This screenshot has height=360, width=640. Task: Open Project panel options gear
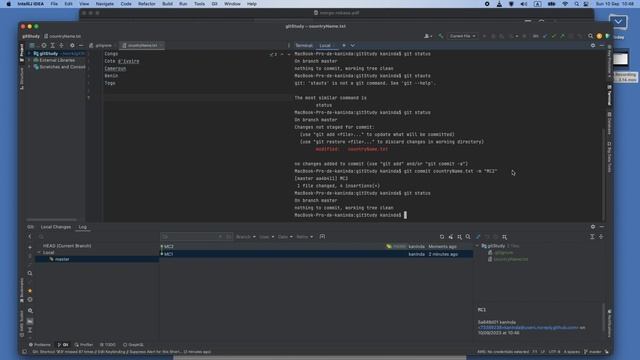point(72,45)
